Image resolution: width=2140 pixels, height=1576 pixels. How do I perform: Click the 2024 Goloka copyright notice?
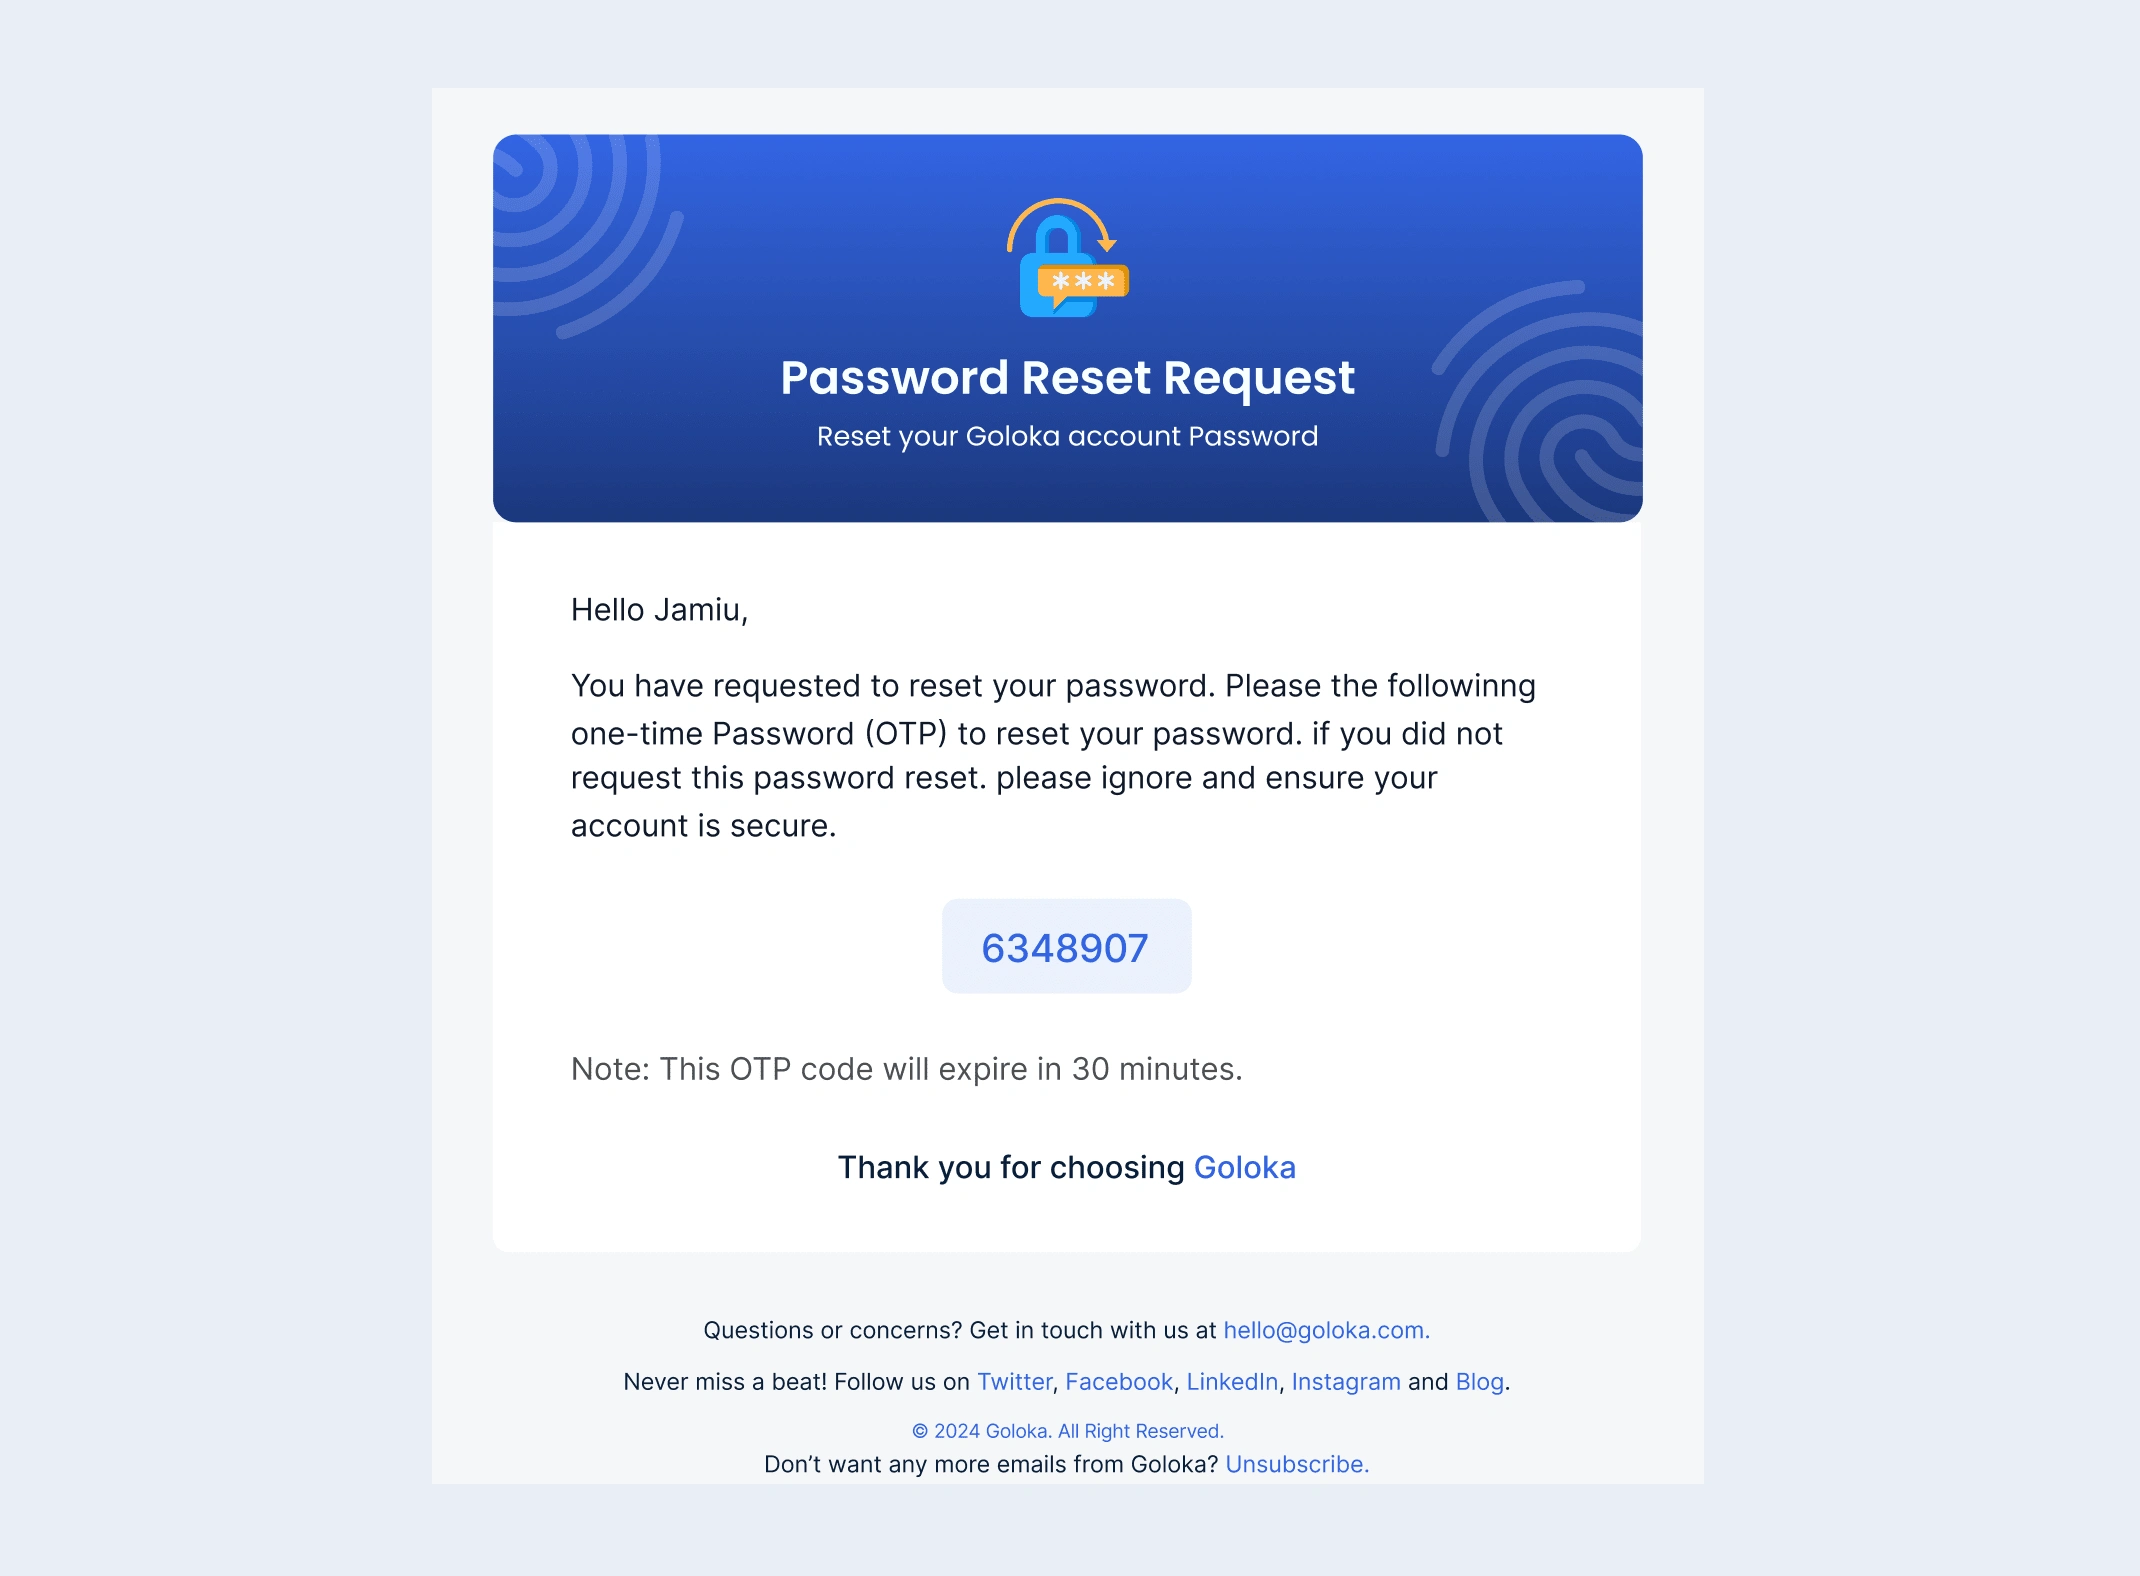pyautogui.click(x=1067, y=1431)
